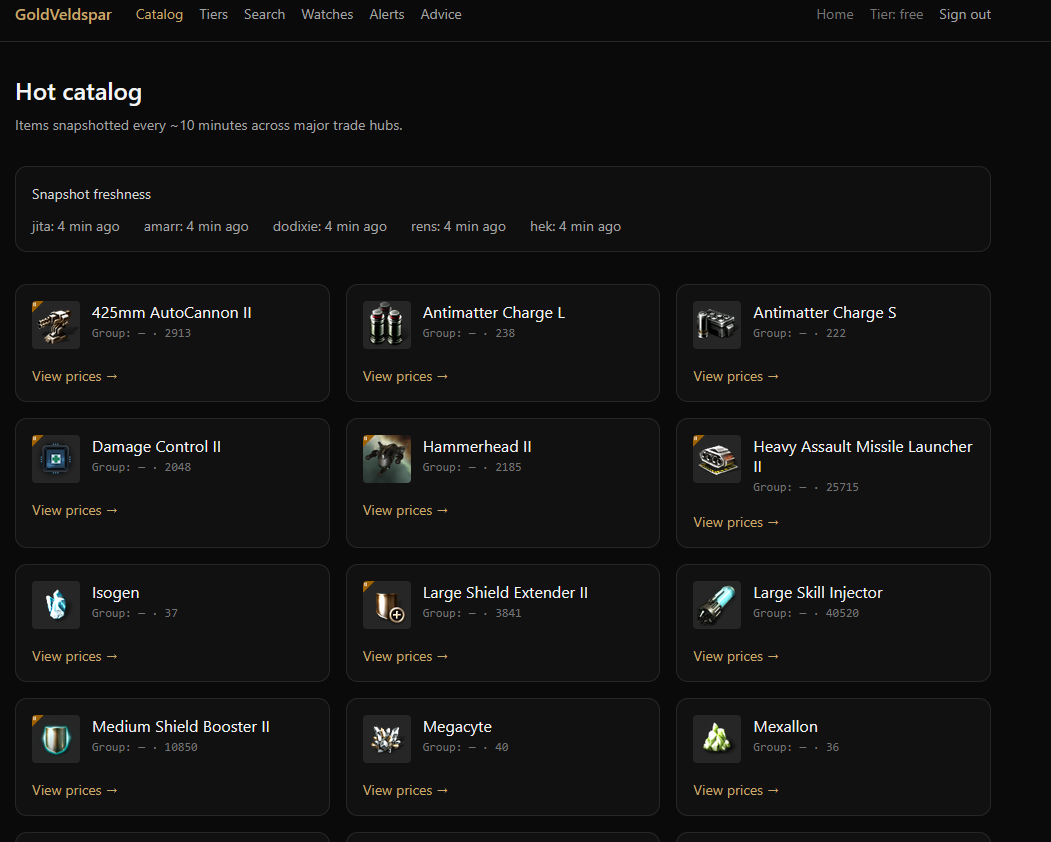Click group ID 25715 under Heavy Assault Launcher
The height and width of the screenshot is (842, 1051).
(x=842, y=487)
